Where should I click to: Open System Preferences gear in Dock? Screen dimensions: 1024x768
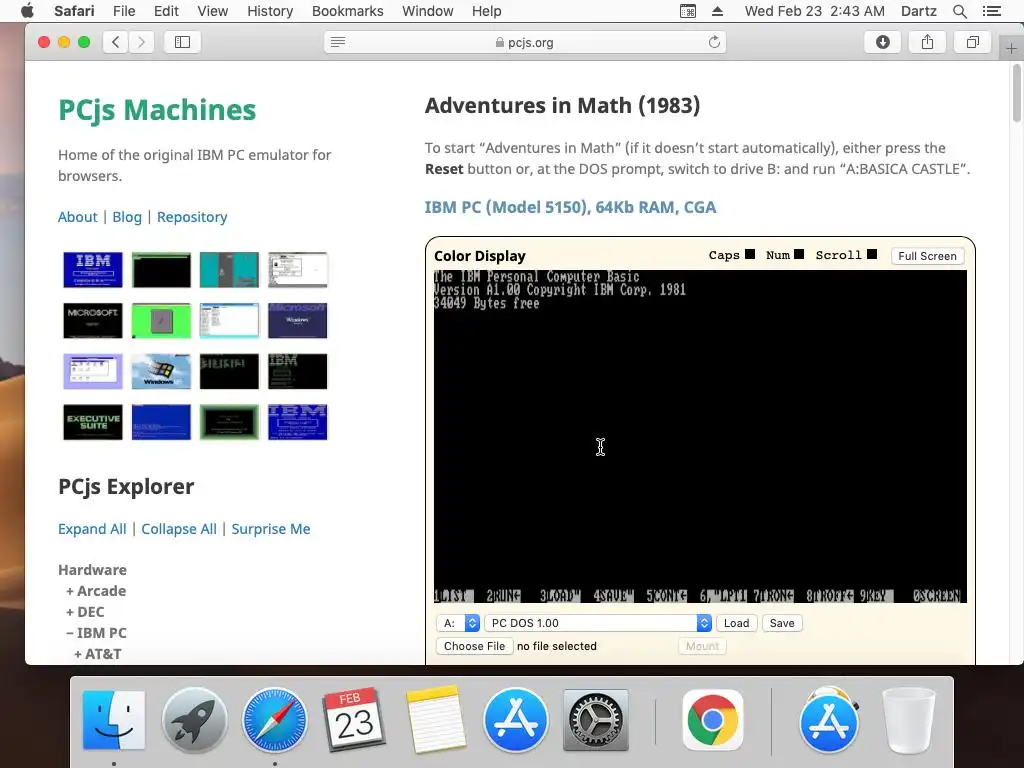tap(596, 720)
